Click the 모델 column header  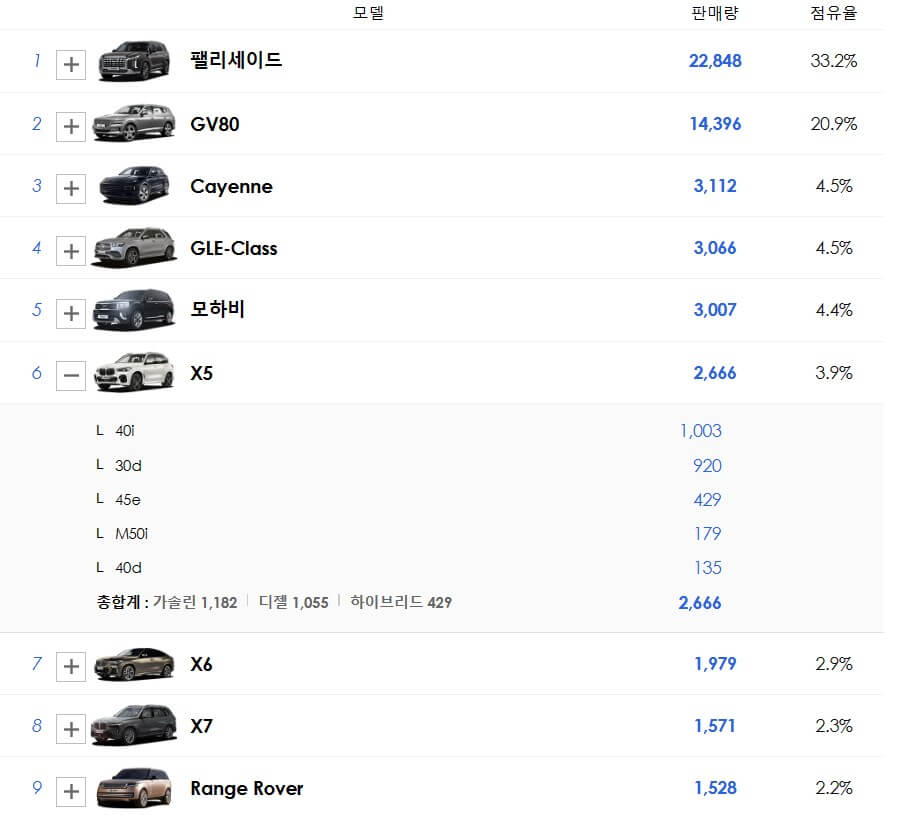[369, 13]
